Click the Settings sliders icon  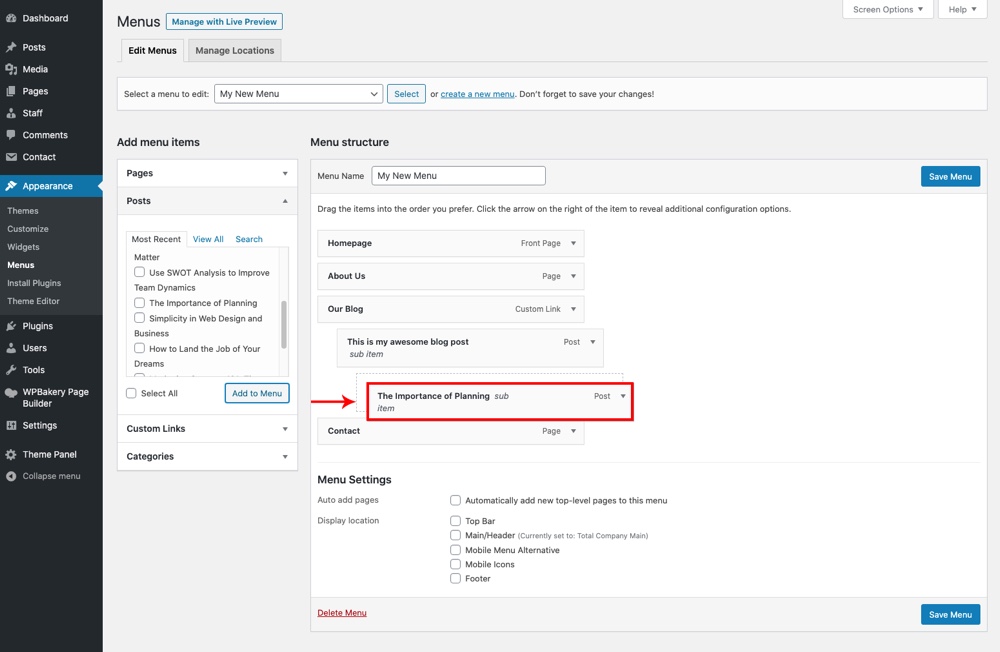11,426
